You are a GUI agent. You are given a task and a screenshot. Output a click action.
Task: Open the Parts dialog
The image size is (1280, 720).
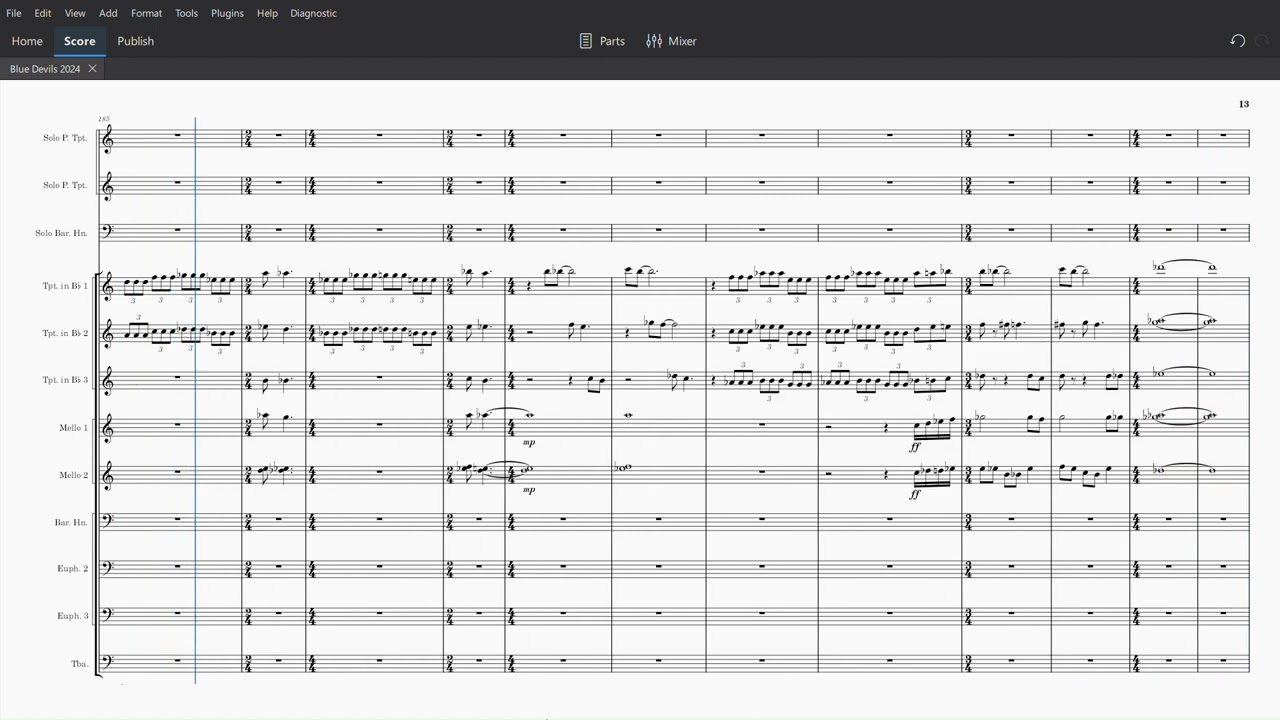coord(602,41)
